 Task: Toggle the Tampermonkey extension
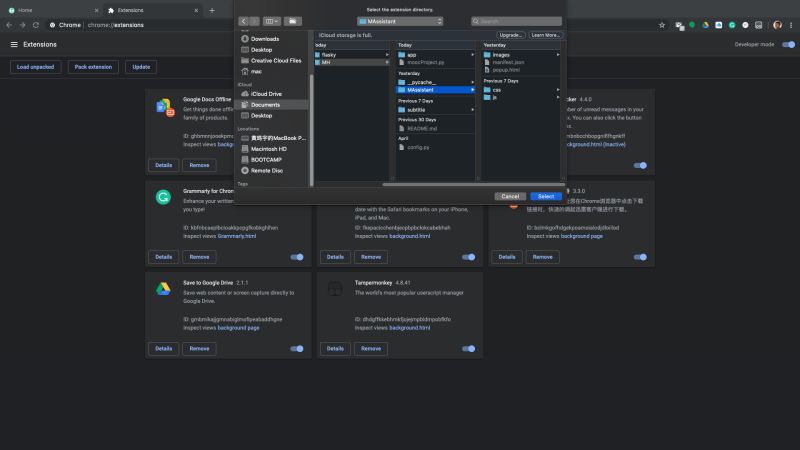(468, 349)
